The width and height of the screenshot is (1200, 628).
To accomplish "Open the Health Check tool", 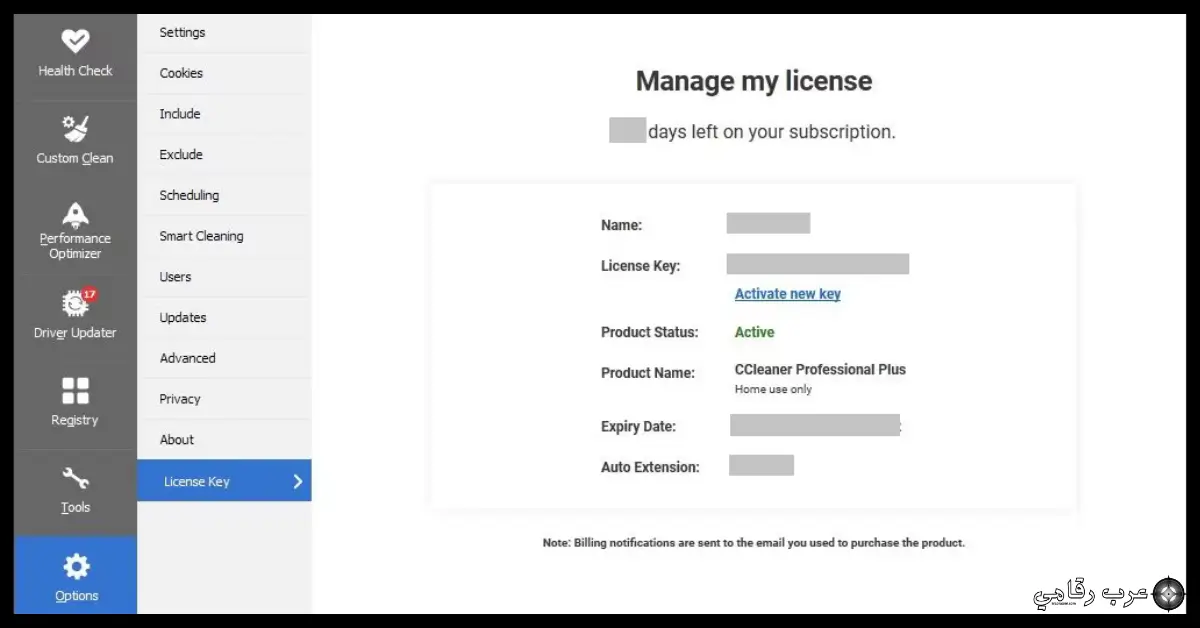I will pyautogui.click(x=75, y=55).
